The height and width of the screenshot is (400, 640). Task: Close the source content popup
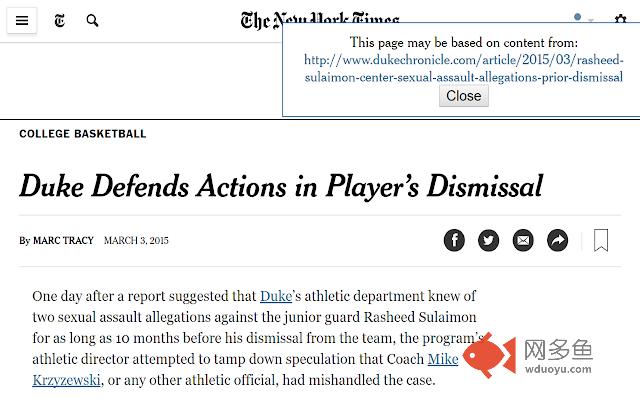pyautogui.click(x=464, y=96)
